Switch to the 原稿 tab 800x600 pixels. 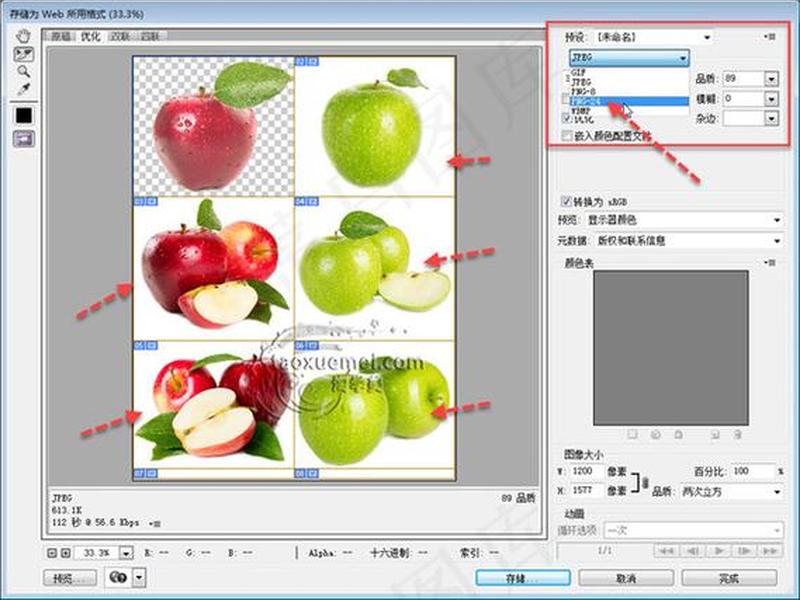[61, 36]
